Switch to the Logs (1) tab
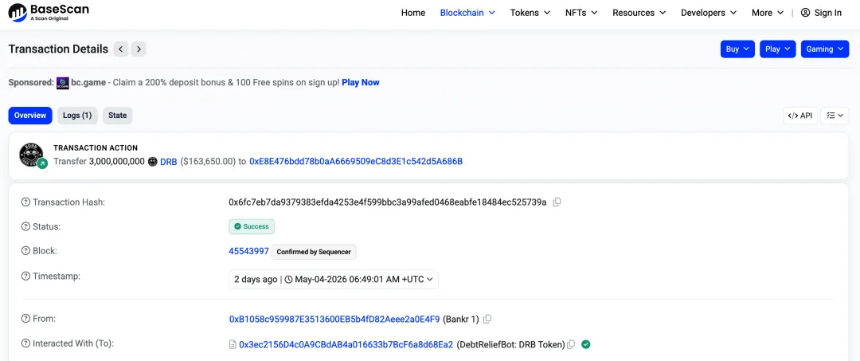 click(x=77, y=115)
